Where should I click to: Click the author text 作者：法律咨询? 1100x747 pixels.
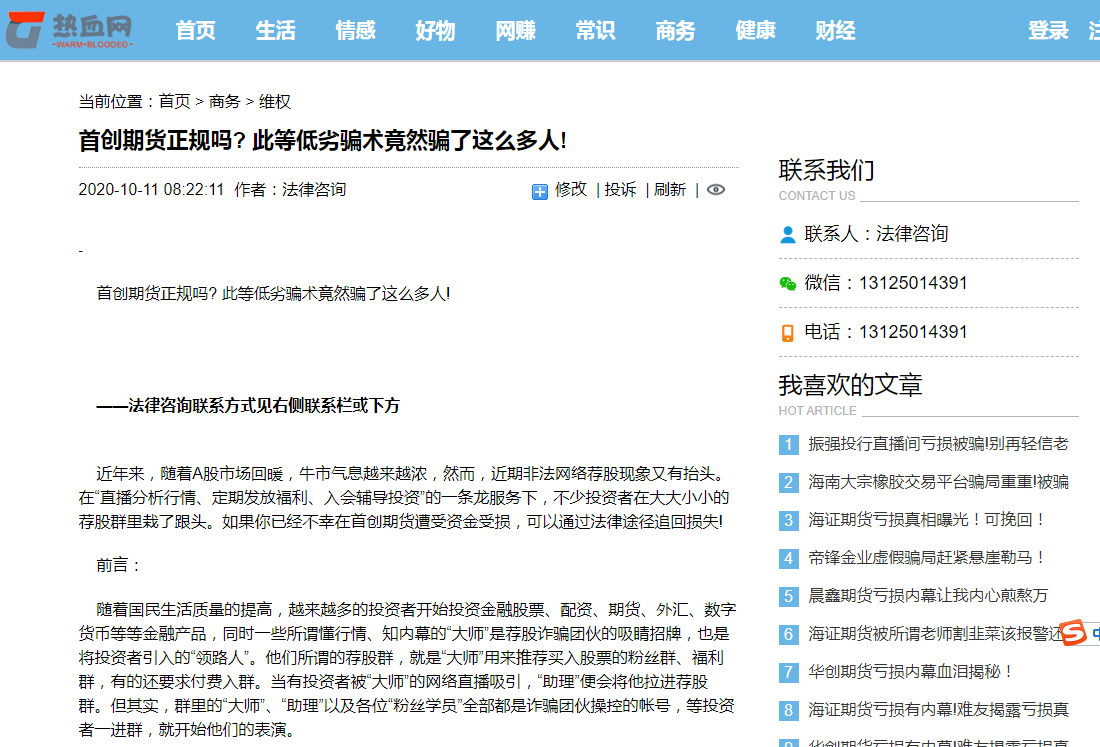290,190
